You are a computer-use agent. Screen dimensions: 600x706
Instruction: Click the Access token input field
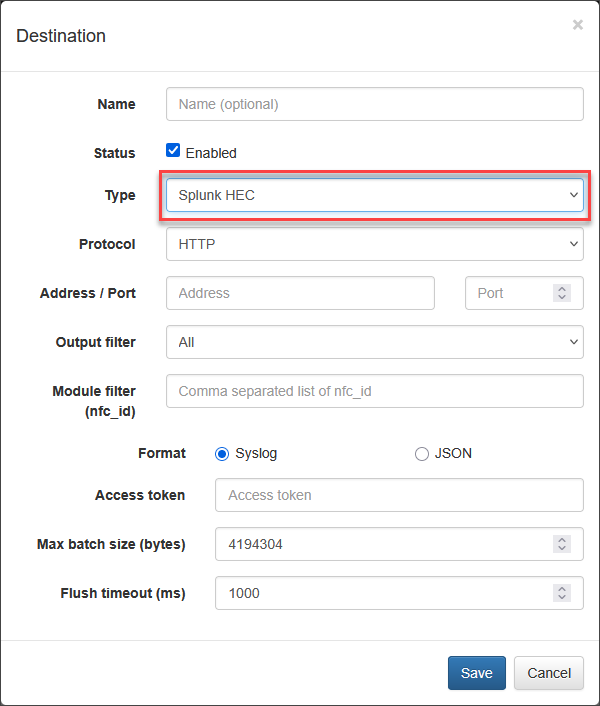[399, 495]
